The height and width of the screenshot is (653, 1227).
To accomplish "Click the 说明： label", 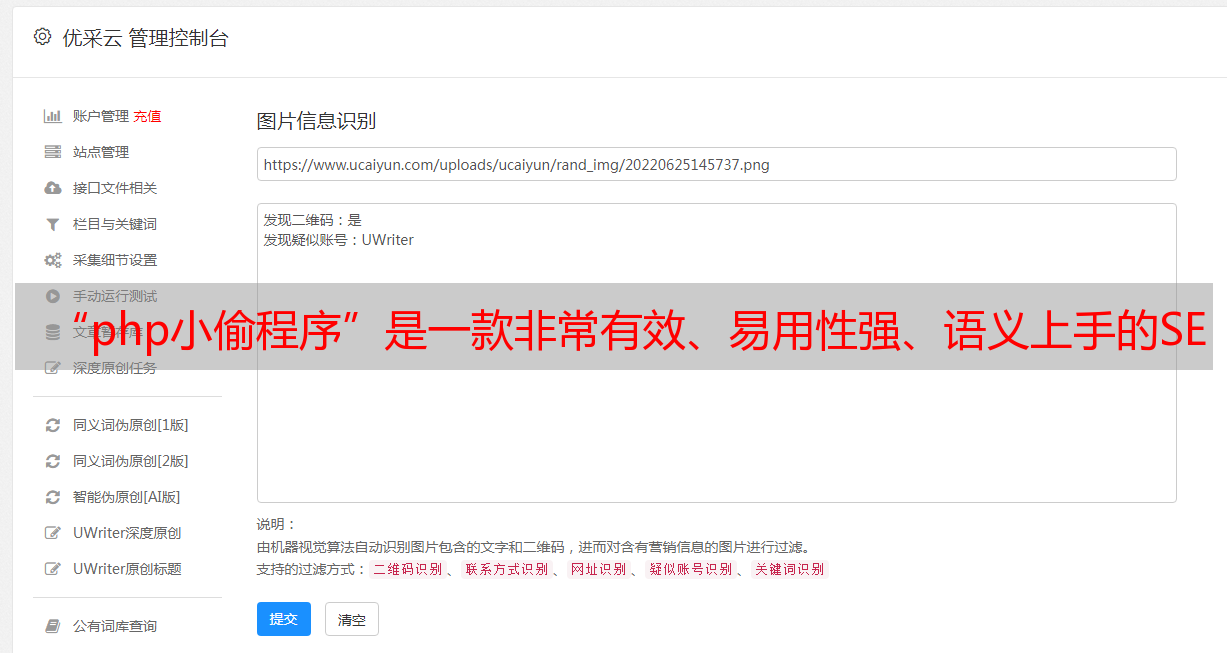I will point(277,524).
